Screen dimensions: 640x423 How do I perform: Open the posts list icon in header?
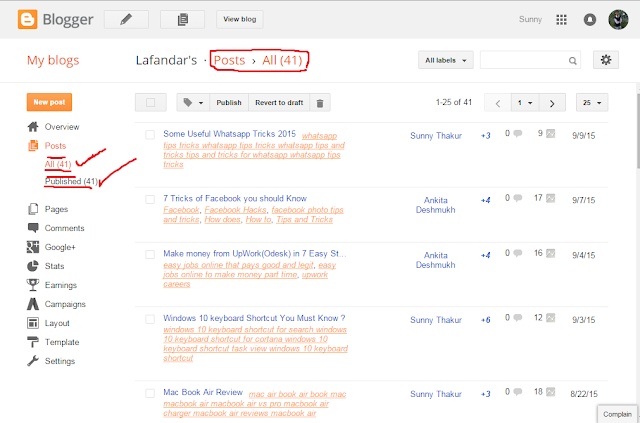[x=182, y=19]
